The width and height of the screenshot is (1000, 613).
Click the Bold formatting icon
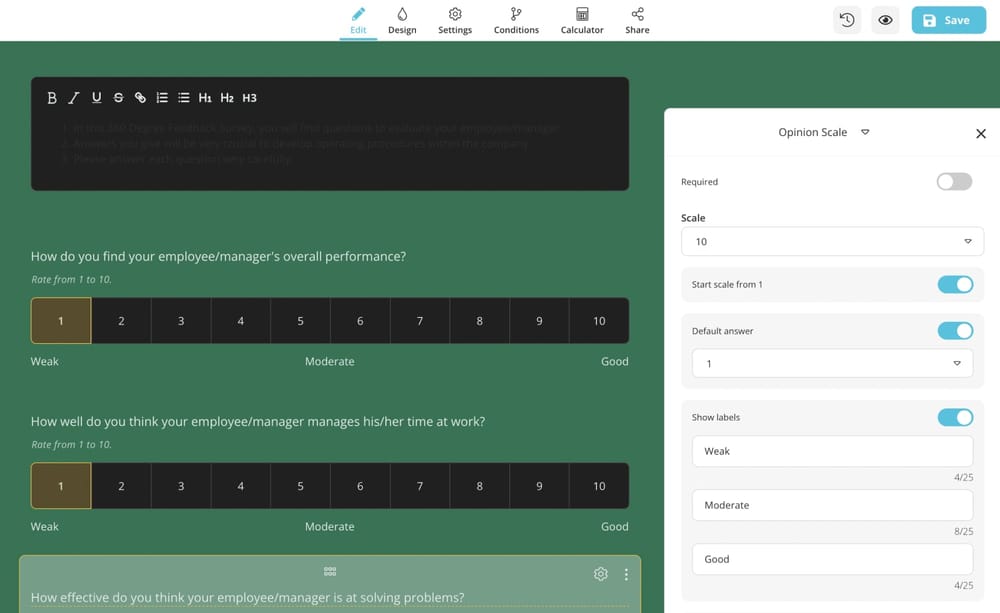coord(52,98)
